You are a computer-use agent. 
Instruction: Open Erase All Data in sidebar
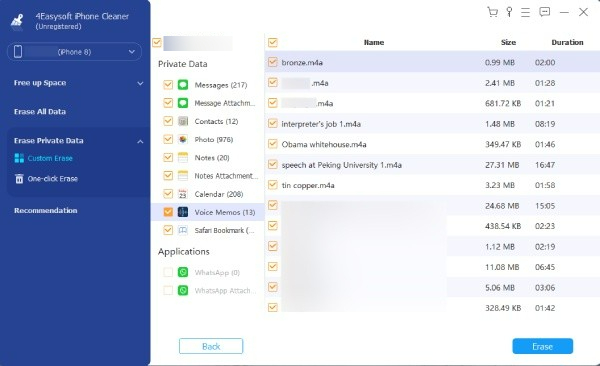[x=40, y=112]
